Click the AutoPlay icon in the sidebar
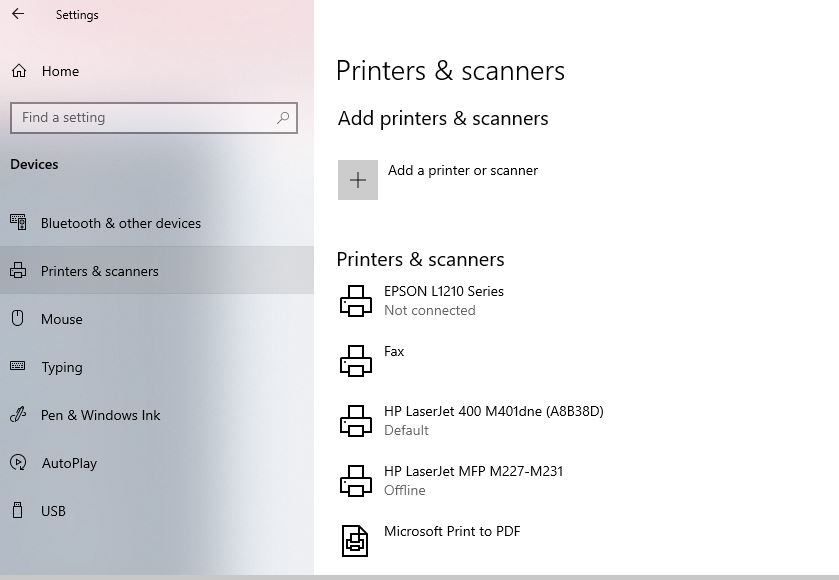The height and width of the screenshot is (580, 839). pyautogui.click(x=18, y=462)
